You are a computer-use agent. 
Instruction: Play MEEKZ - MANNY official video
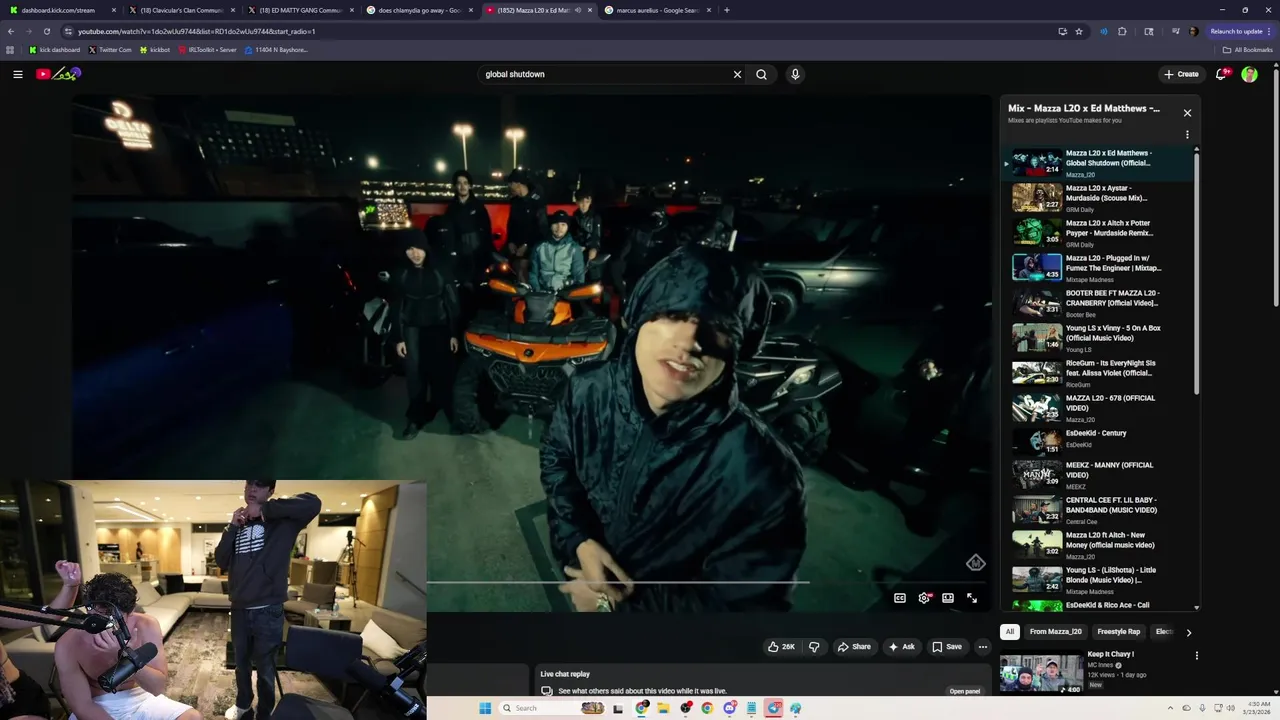point(1037,475)
